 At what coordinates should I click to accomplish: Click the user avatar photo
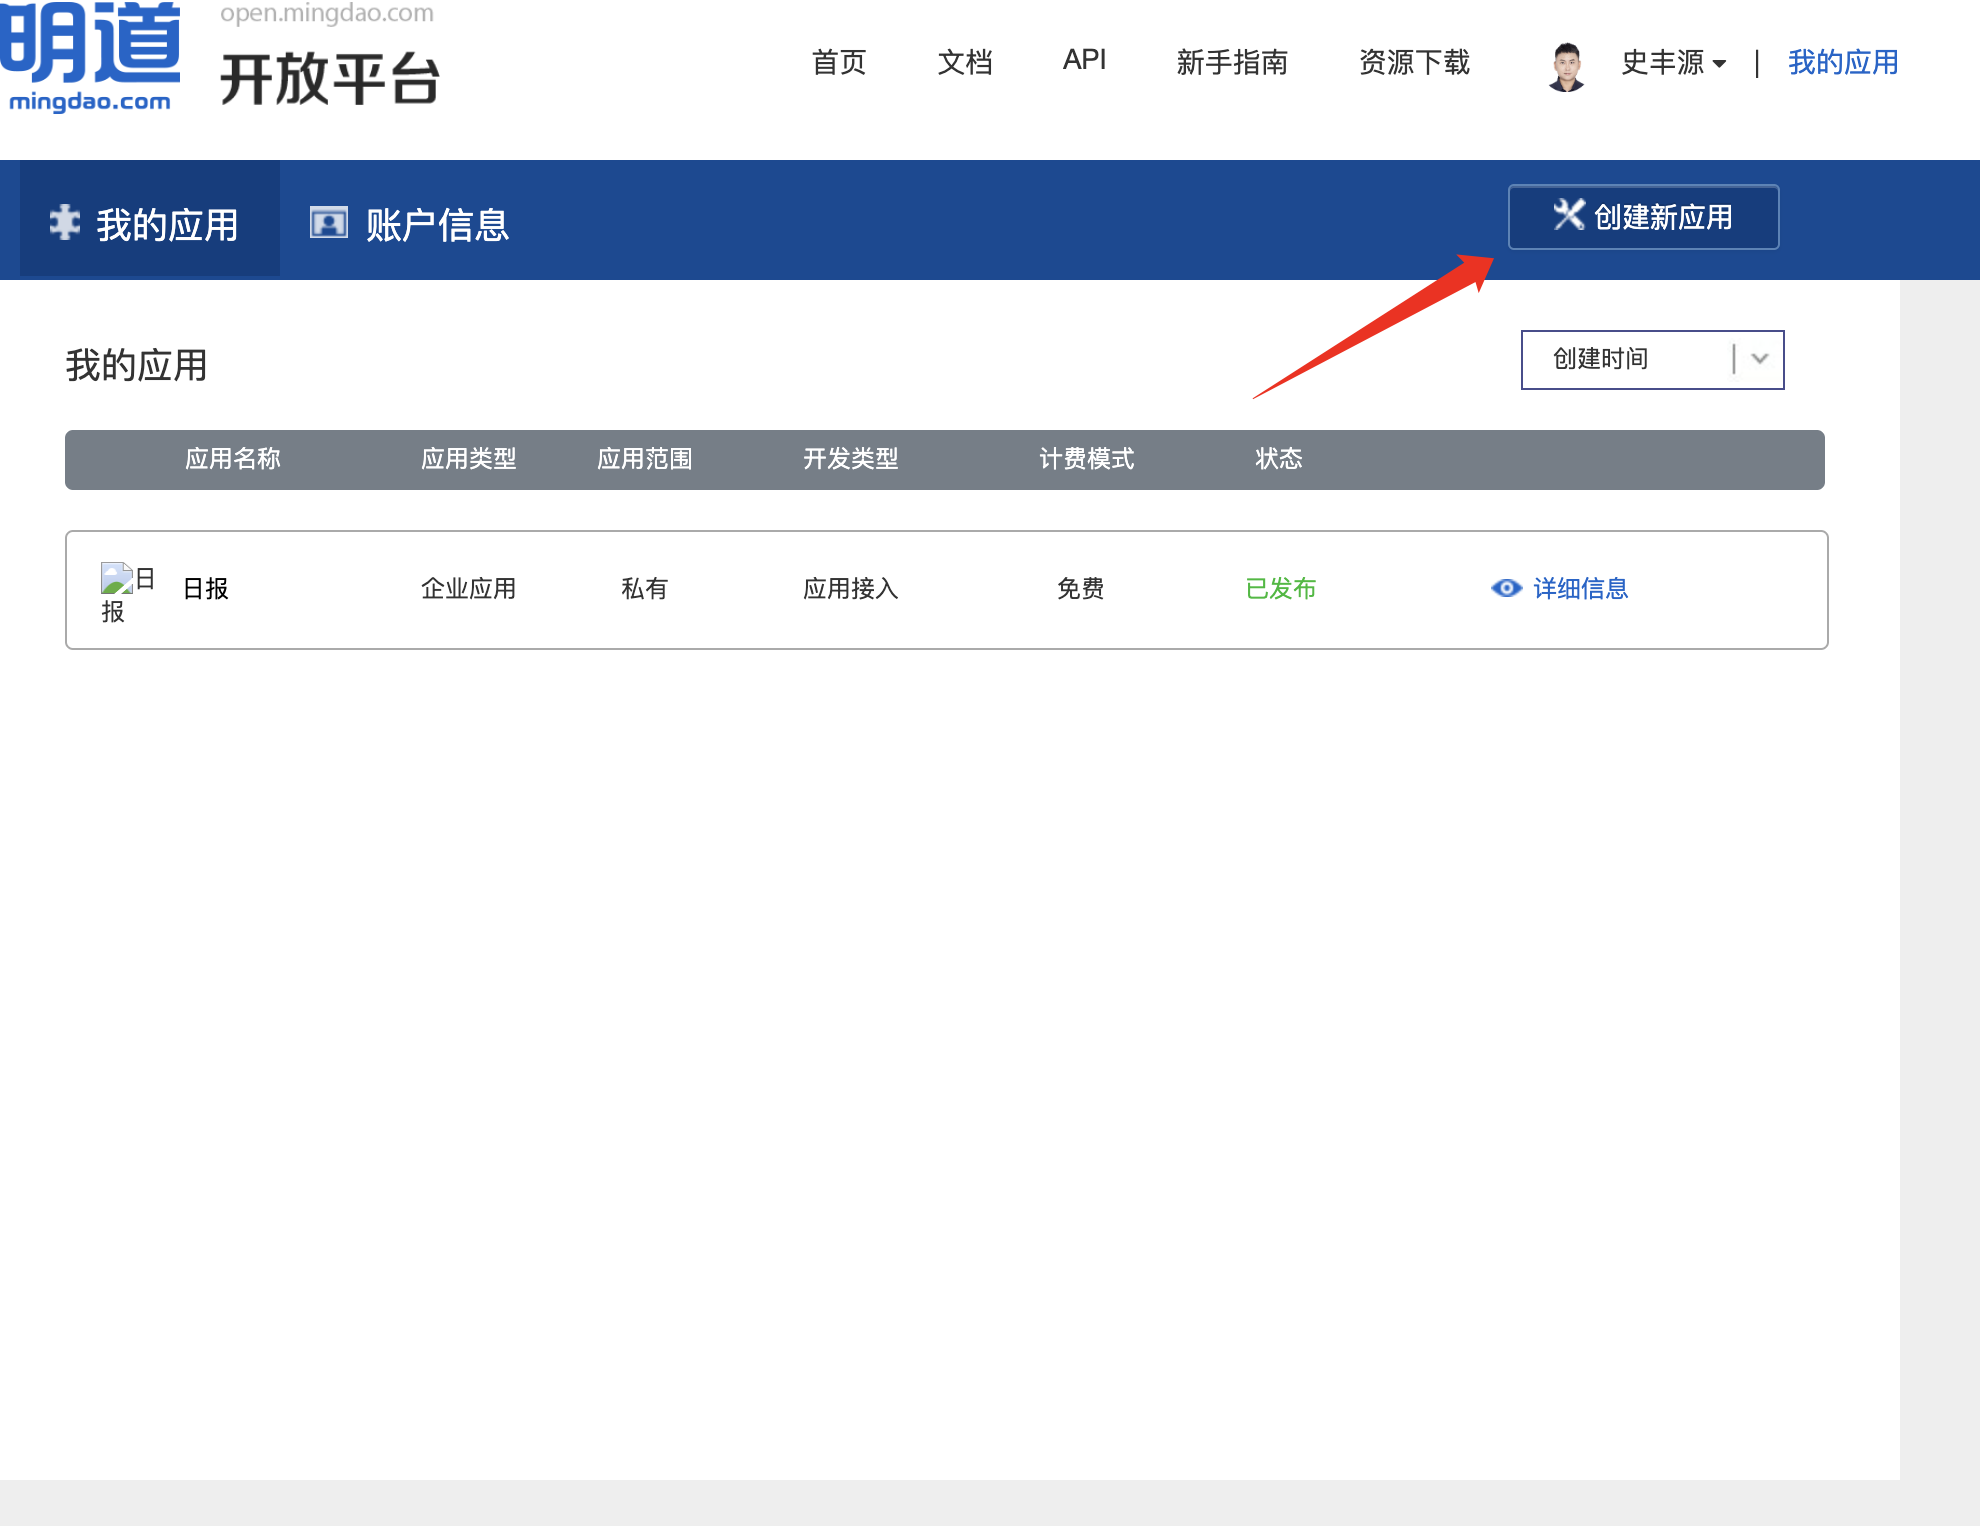pos(1566,65)
